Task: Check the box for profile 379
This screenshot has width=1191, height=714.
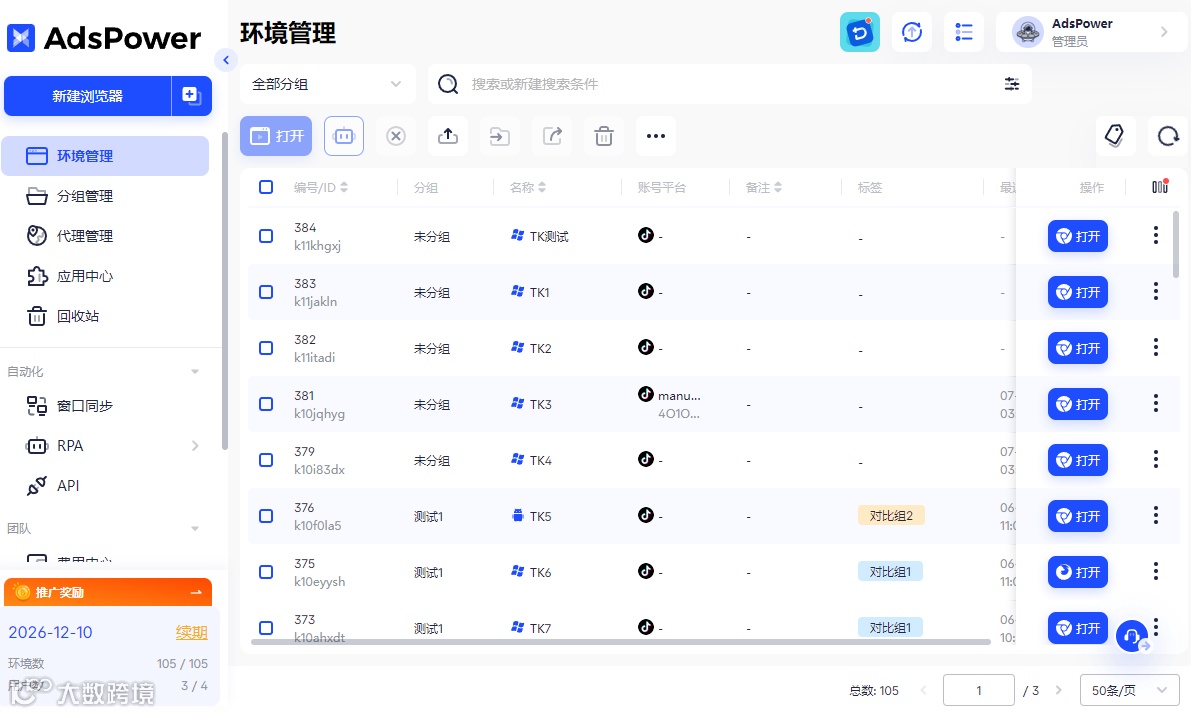Action: click(x=266, y=460)
